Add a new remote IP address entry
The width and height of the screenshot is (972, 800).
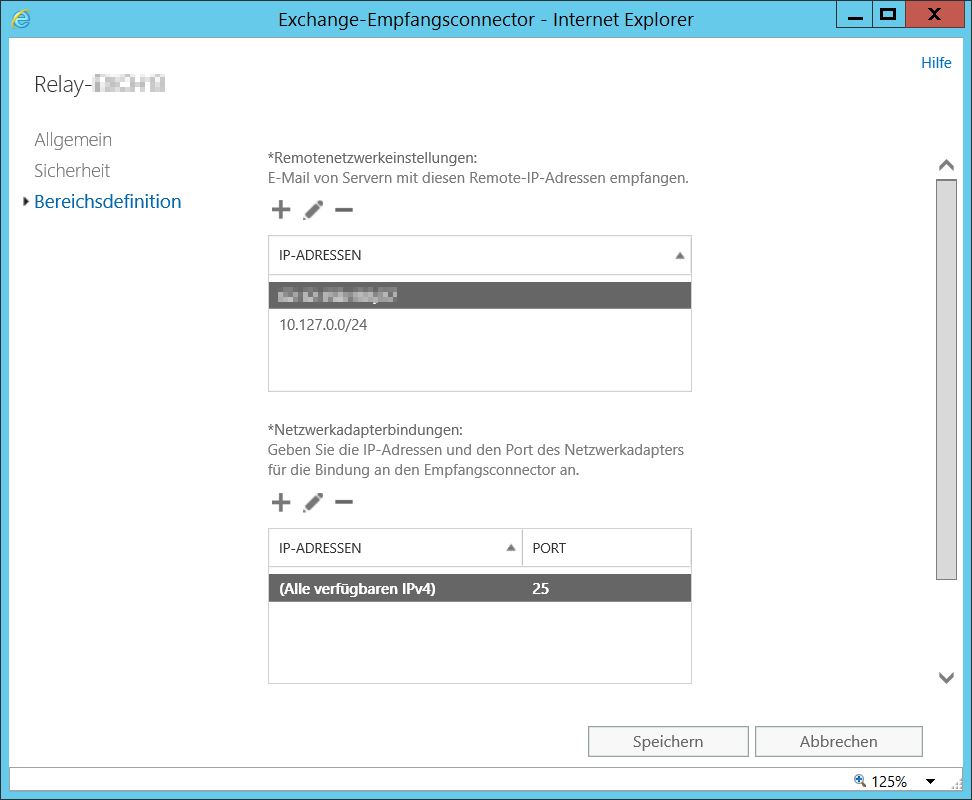(281, 210)
